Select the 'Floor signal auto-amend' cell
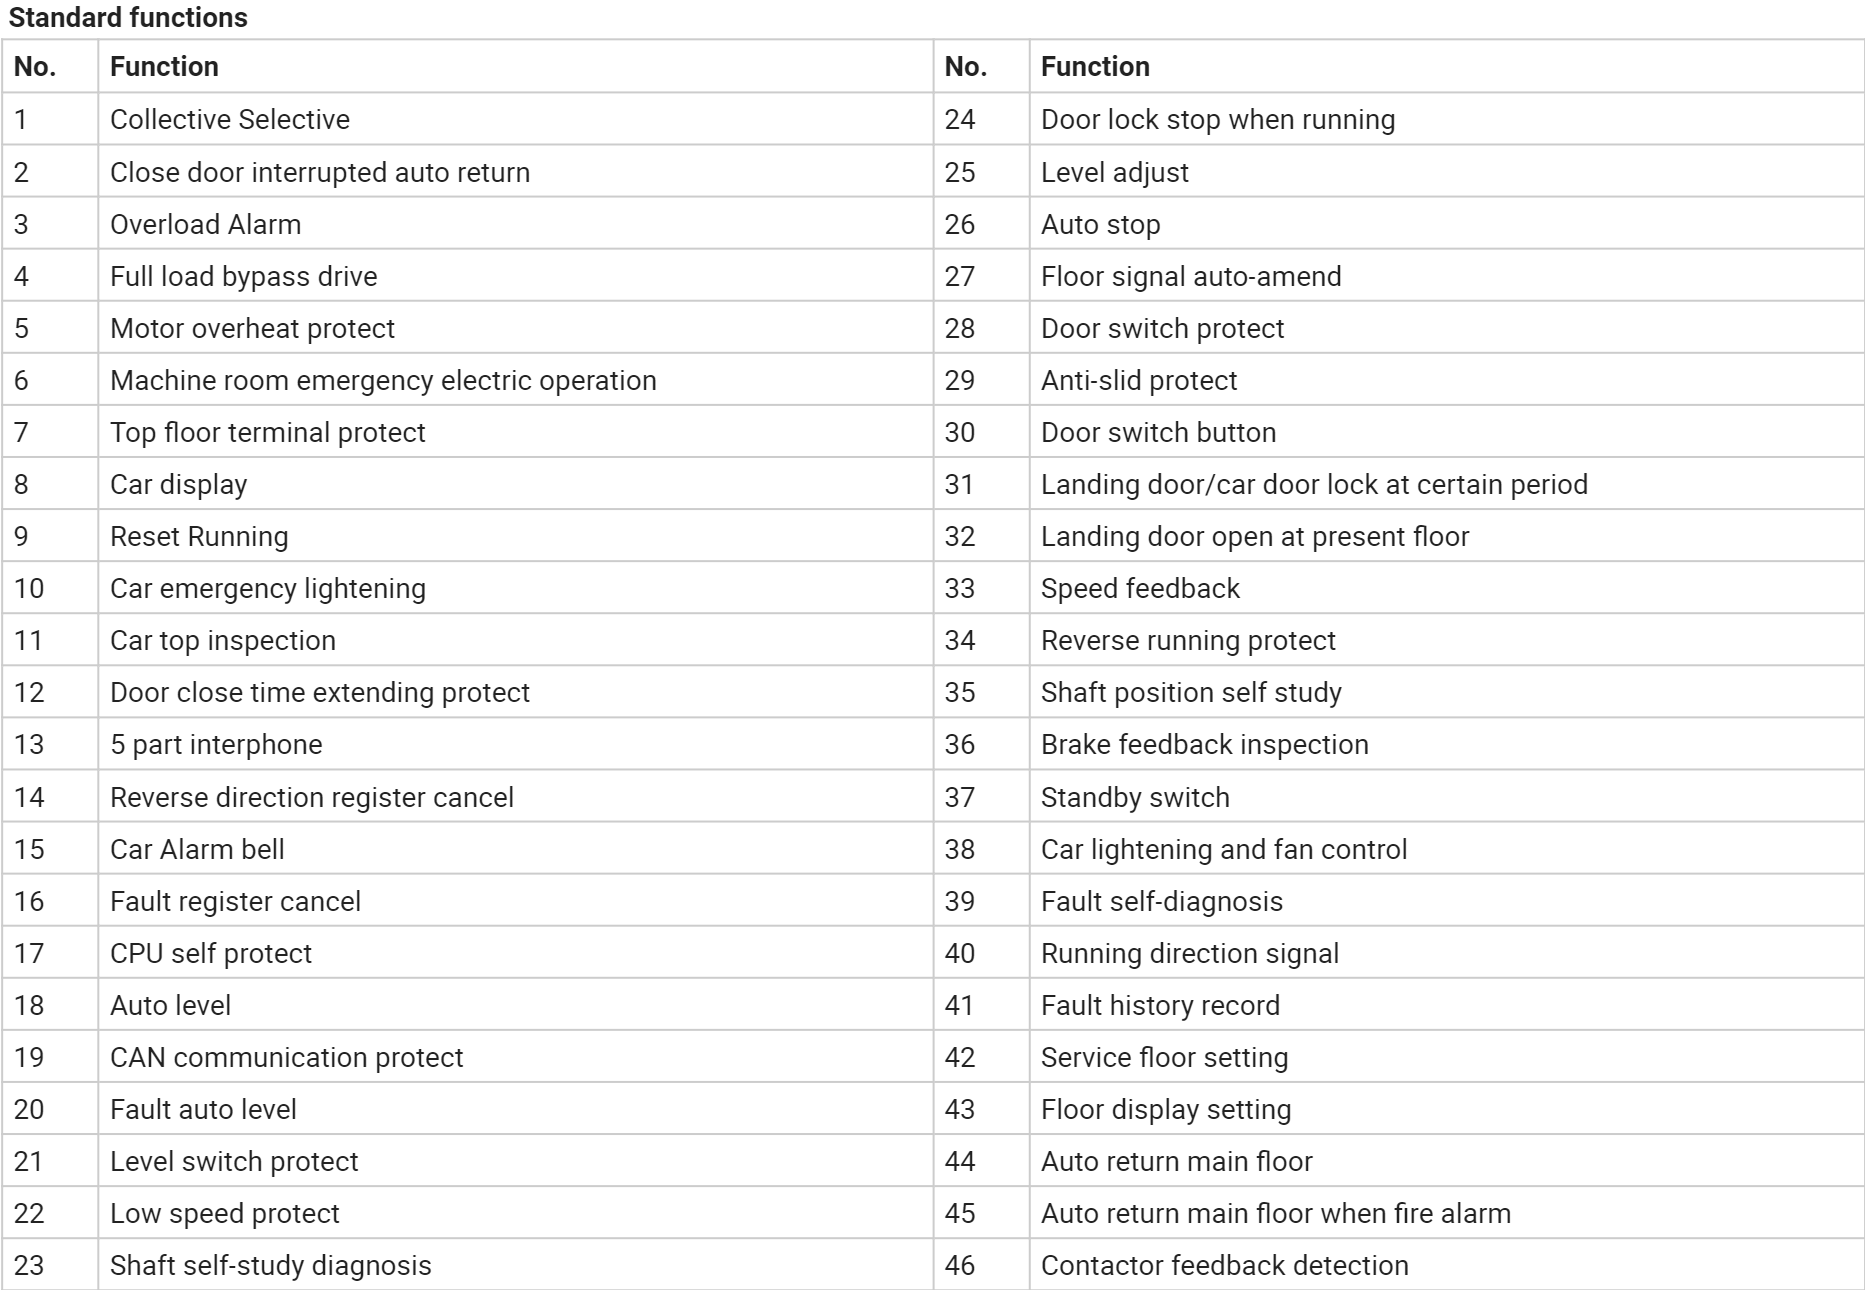This screenshot has height=1290, width=1865. click(1191, 277)
